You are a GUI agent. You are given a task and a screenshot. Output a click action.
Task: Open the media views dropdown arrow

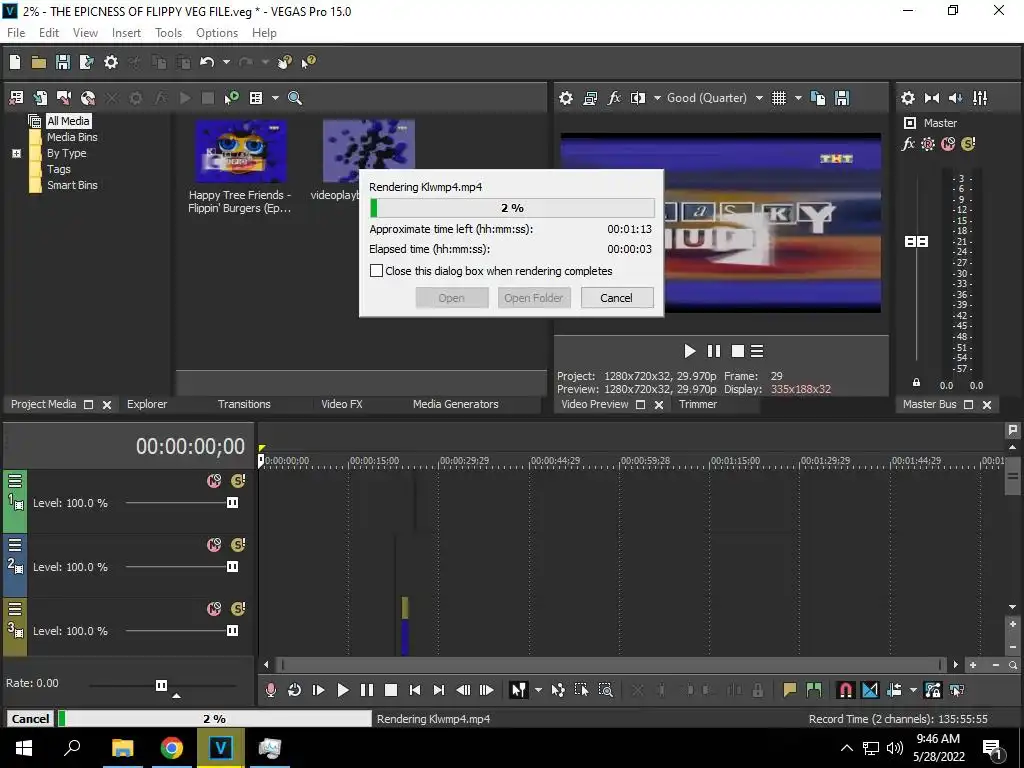(276, 98)
